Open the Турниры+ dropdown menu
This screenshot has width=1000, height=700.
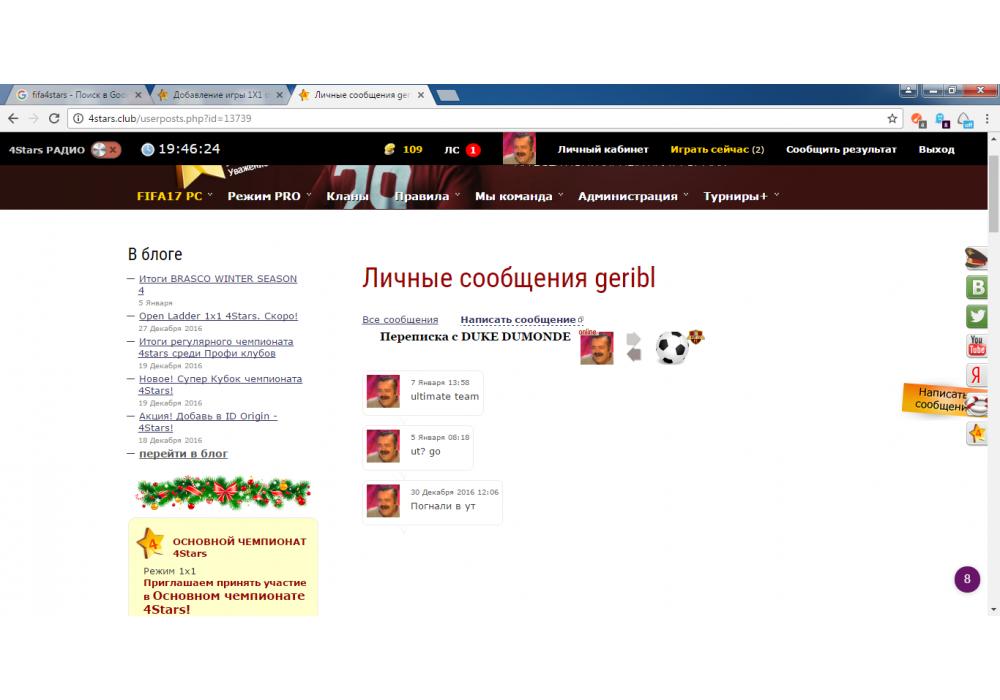pyautogui.click(x=740, y=196)
